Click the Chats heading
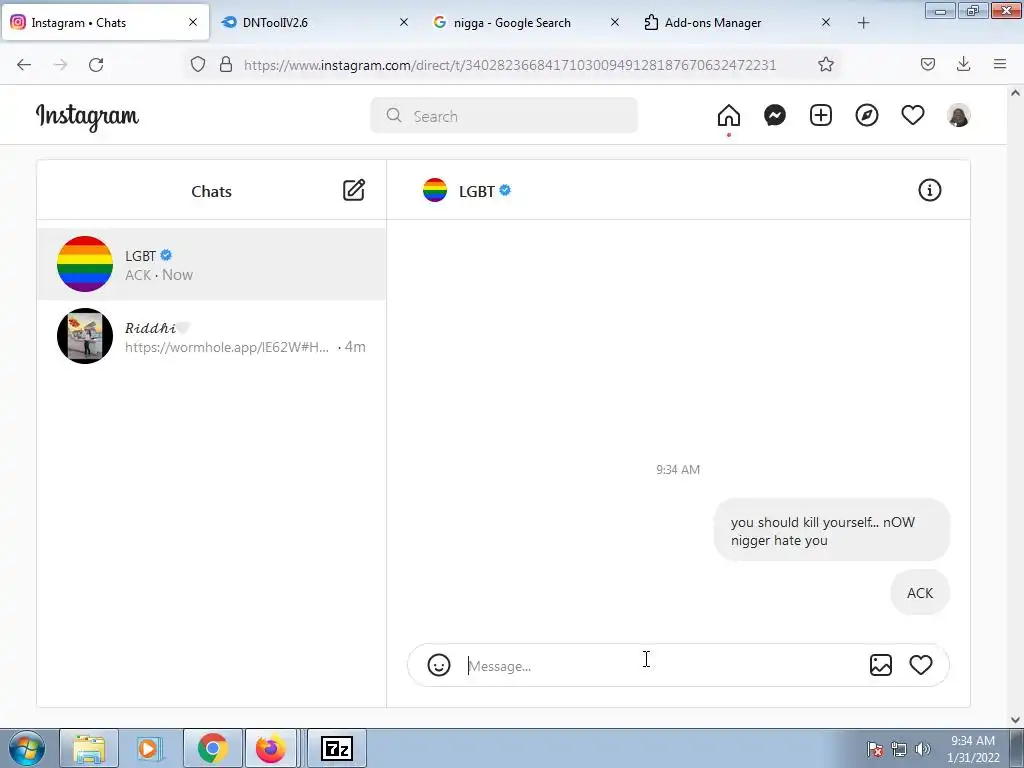 (212, 191)
